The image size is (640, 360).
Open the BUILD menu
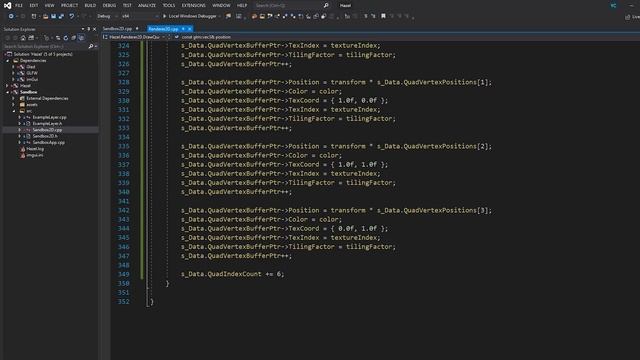(x=90, y=5)
